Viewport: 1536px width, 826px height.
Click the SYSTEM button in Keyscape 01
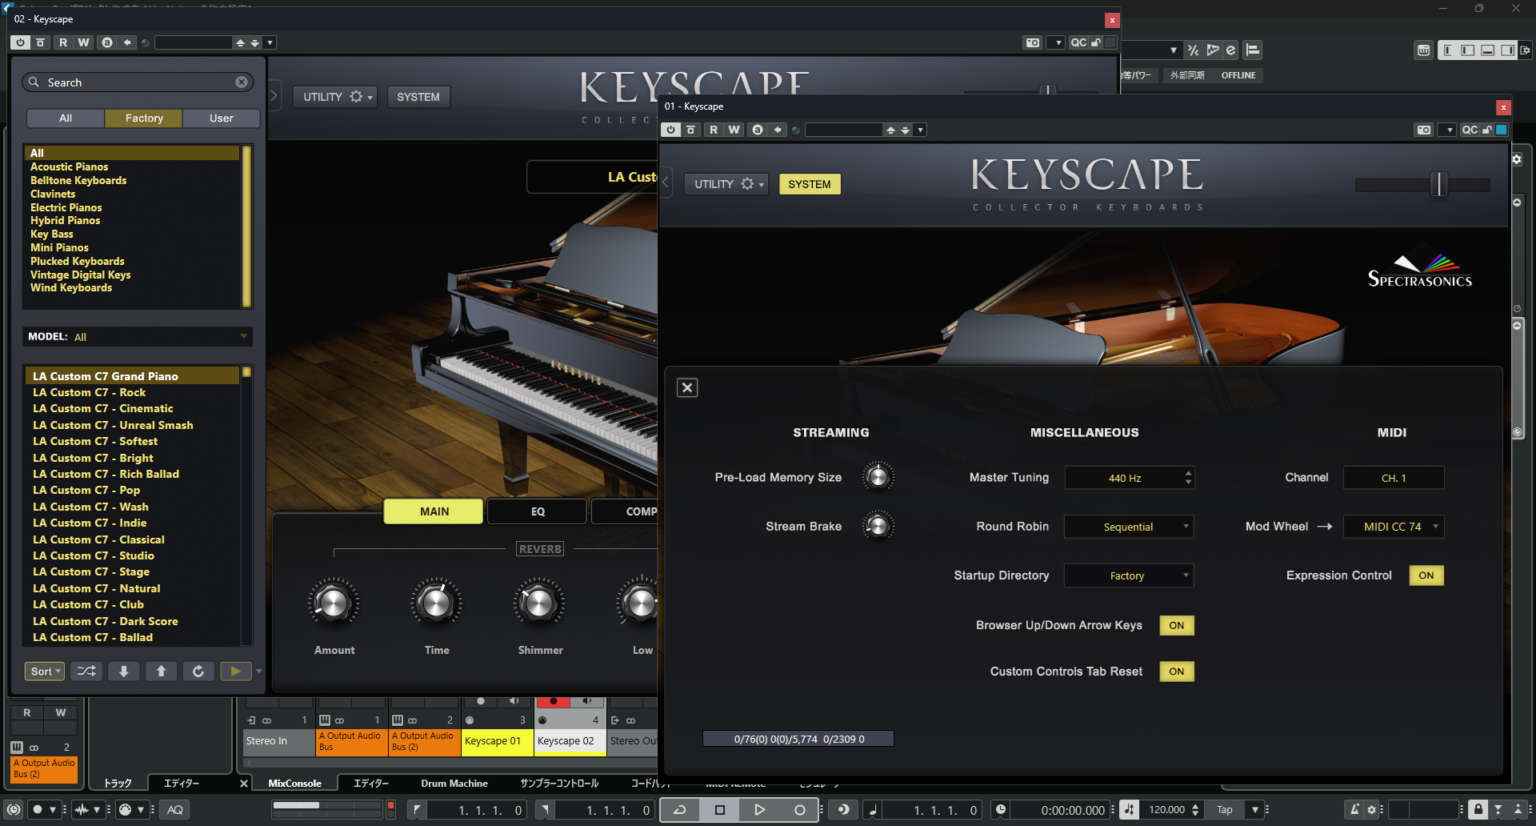(809, 184)
